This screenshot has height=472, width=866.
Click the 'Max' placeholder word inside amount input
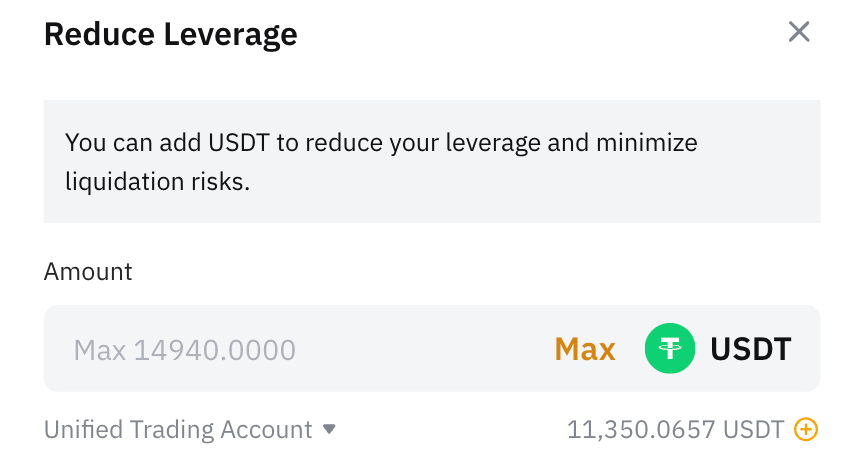100,350
